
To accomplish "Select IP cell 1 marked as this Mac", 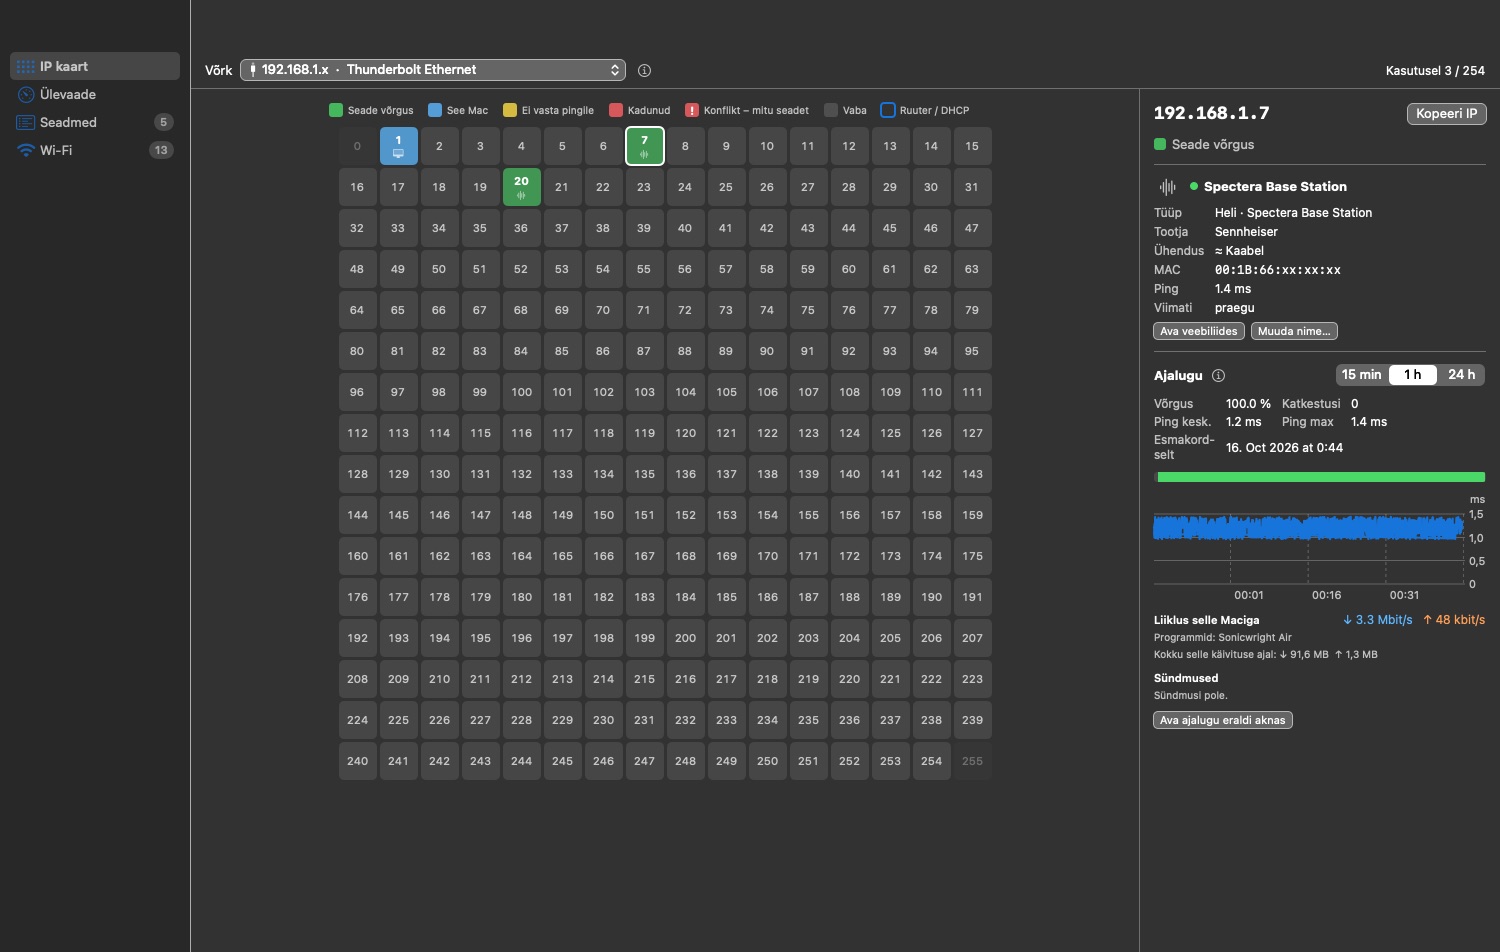I will pos(398,146).
